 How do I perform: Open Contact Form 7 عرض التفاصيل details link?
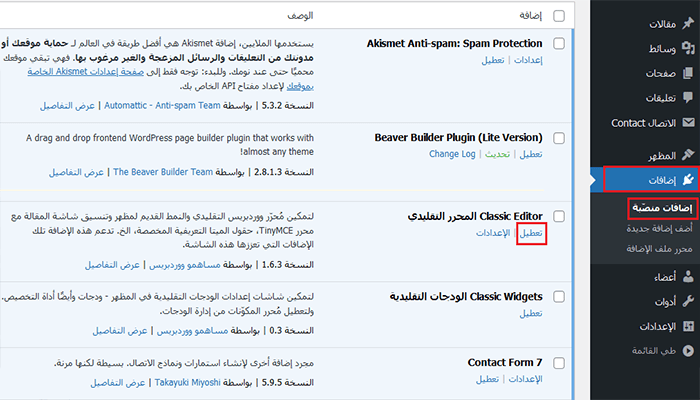tap(118, 383)
